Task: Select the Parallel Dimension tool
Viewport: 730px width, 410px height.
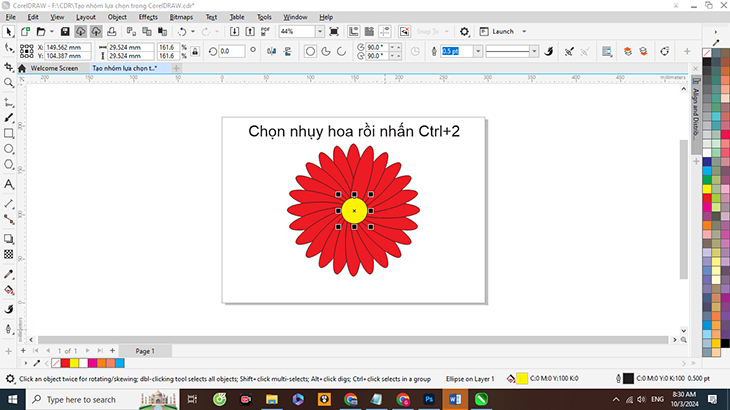Action: tap(8, 203)
